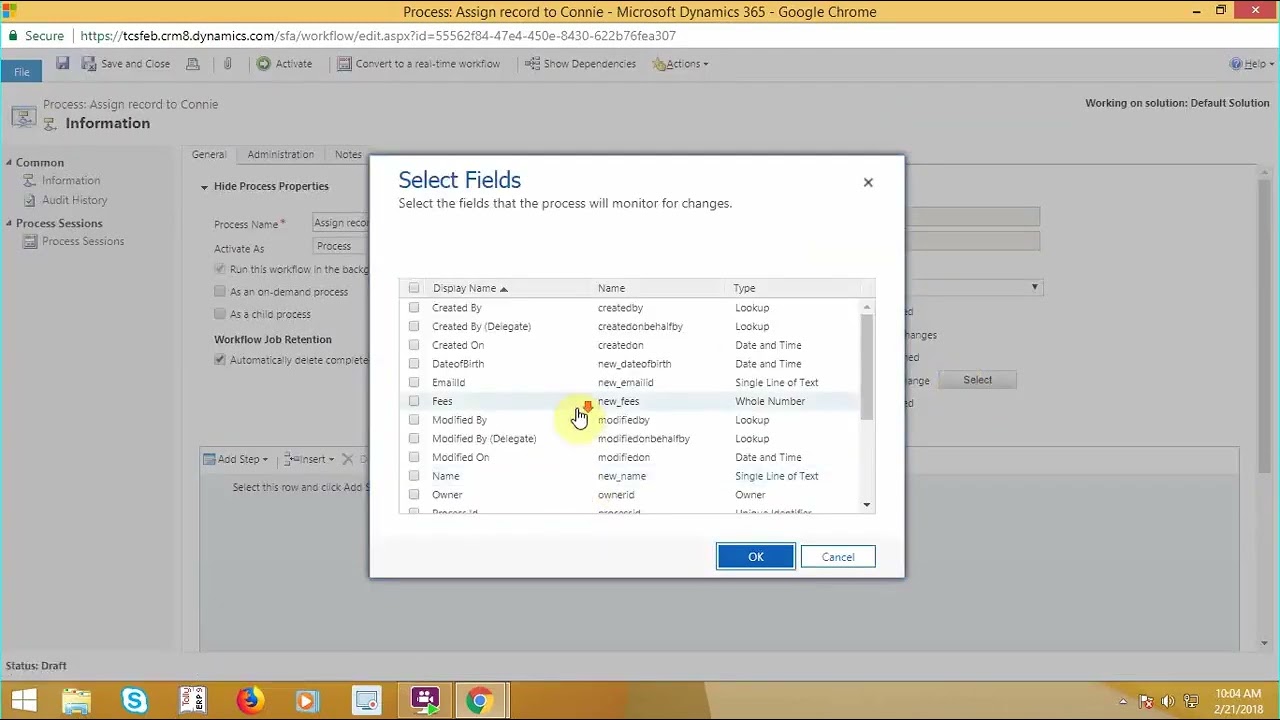Switch to the General tab

tap(209, 154)
